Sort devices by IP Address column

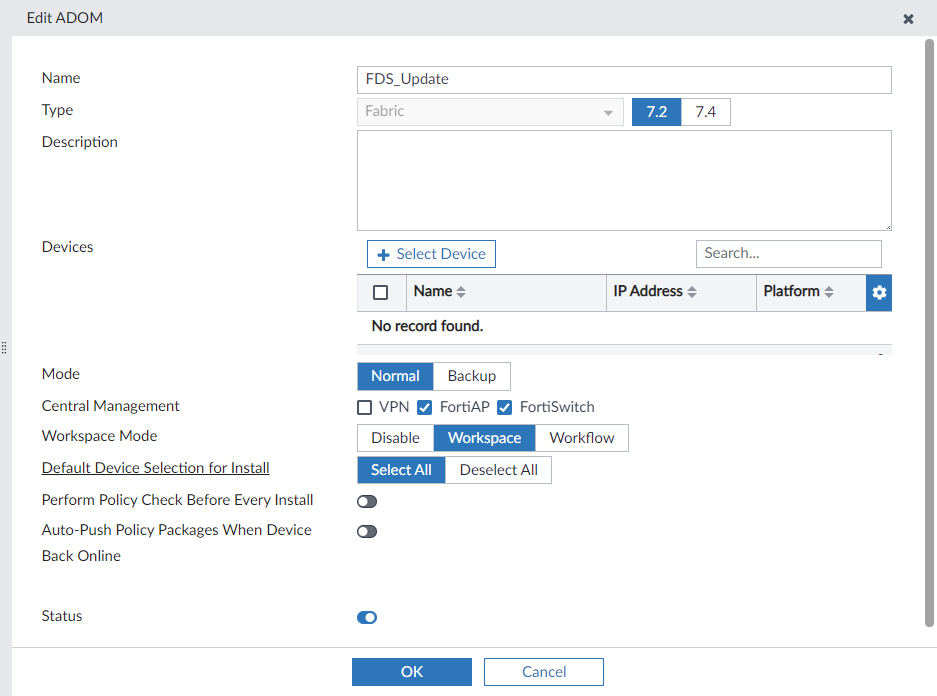(x=691, y=292)
